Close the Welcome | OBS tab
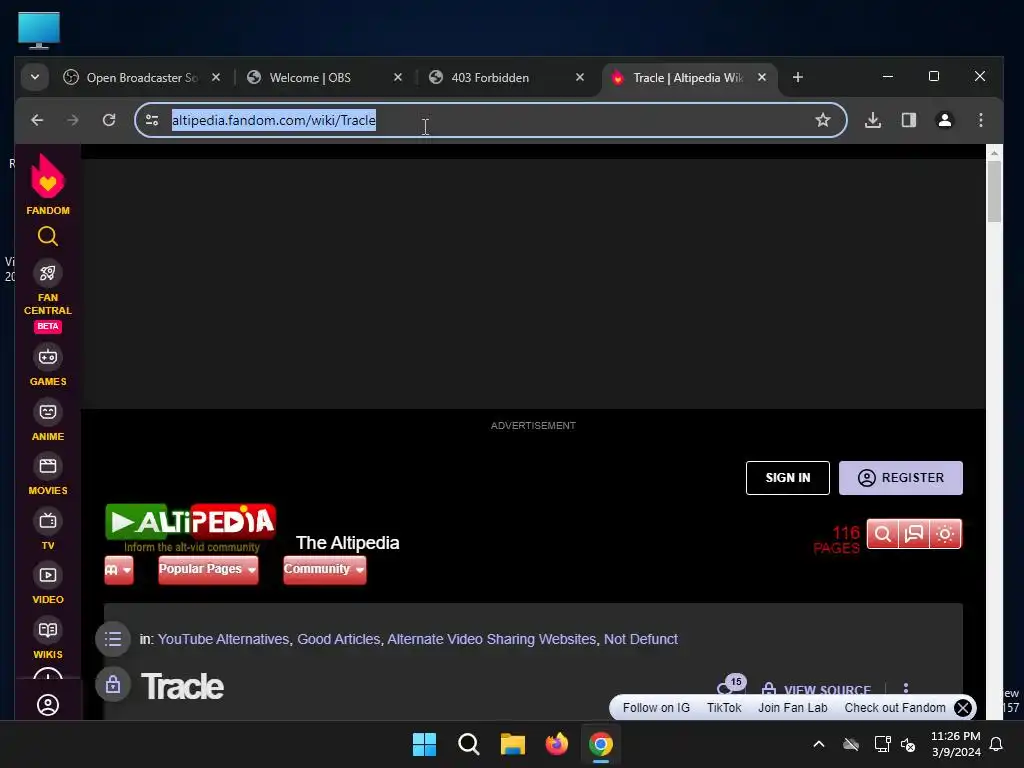This screenshot has height=768, width=1024. [x=398, y=78]
